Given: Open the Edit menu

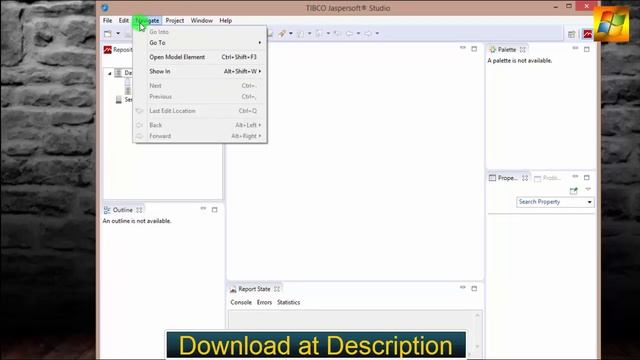Looking at the screenshot, I should tap(124, 20).
